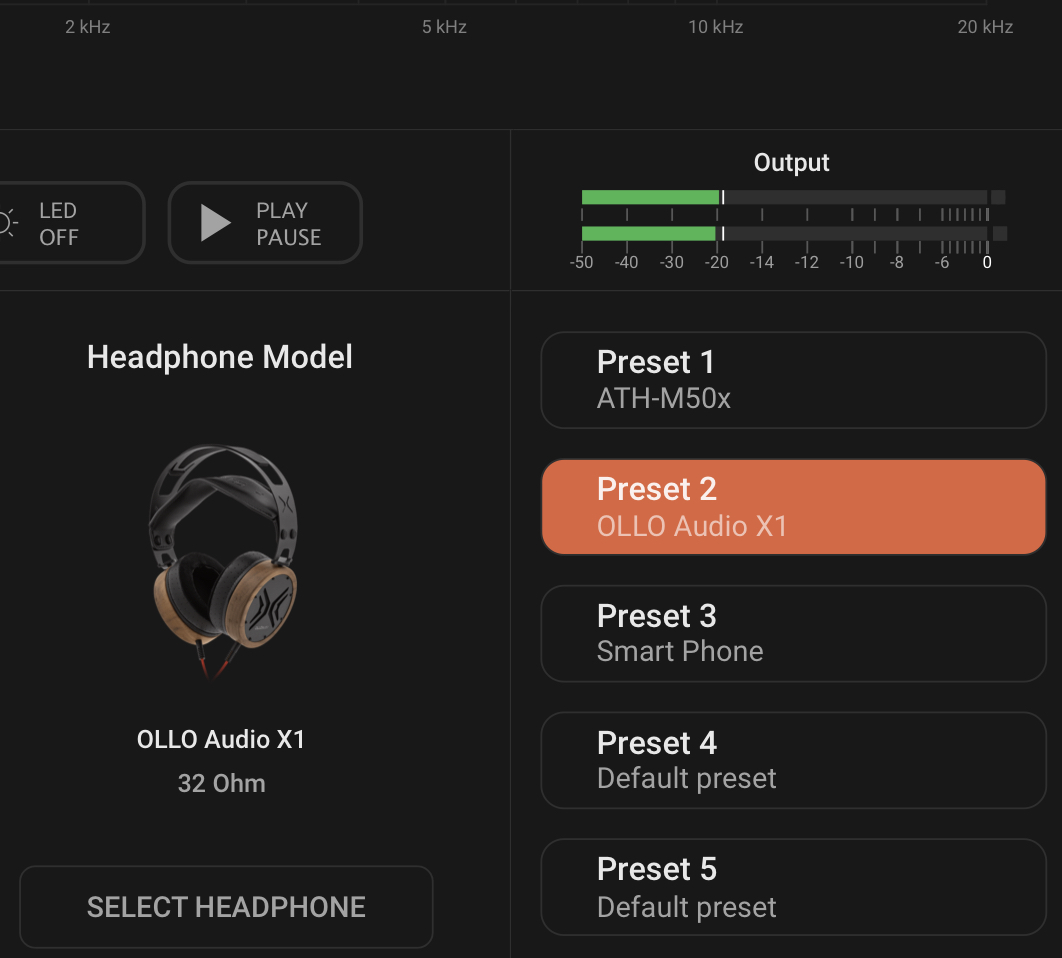The image size is (1062, 958).
Task: Click the lower channel clip indicator square
Action: click(x=998, y=234)
